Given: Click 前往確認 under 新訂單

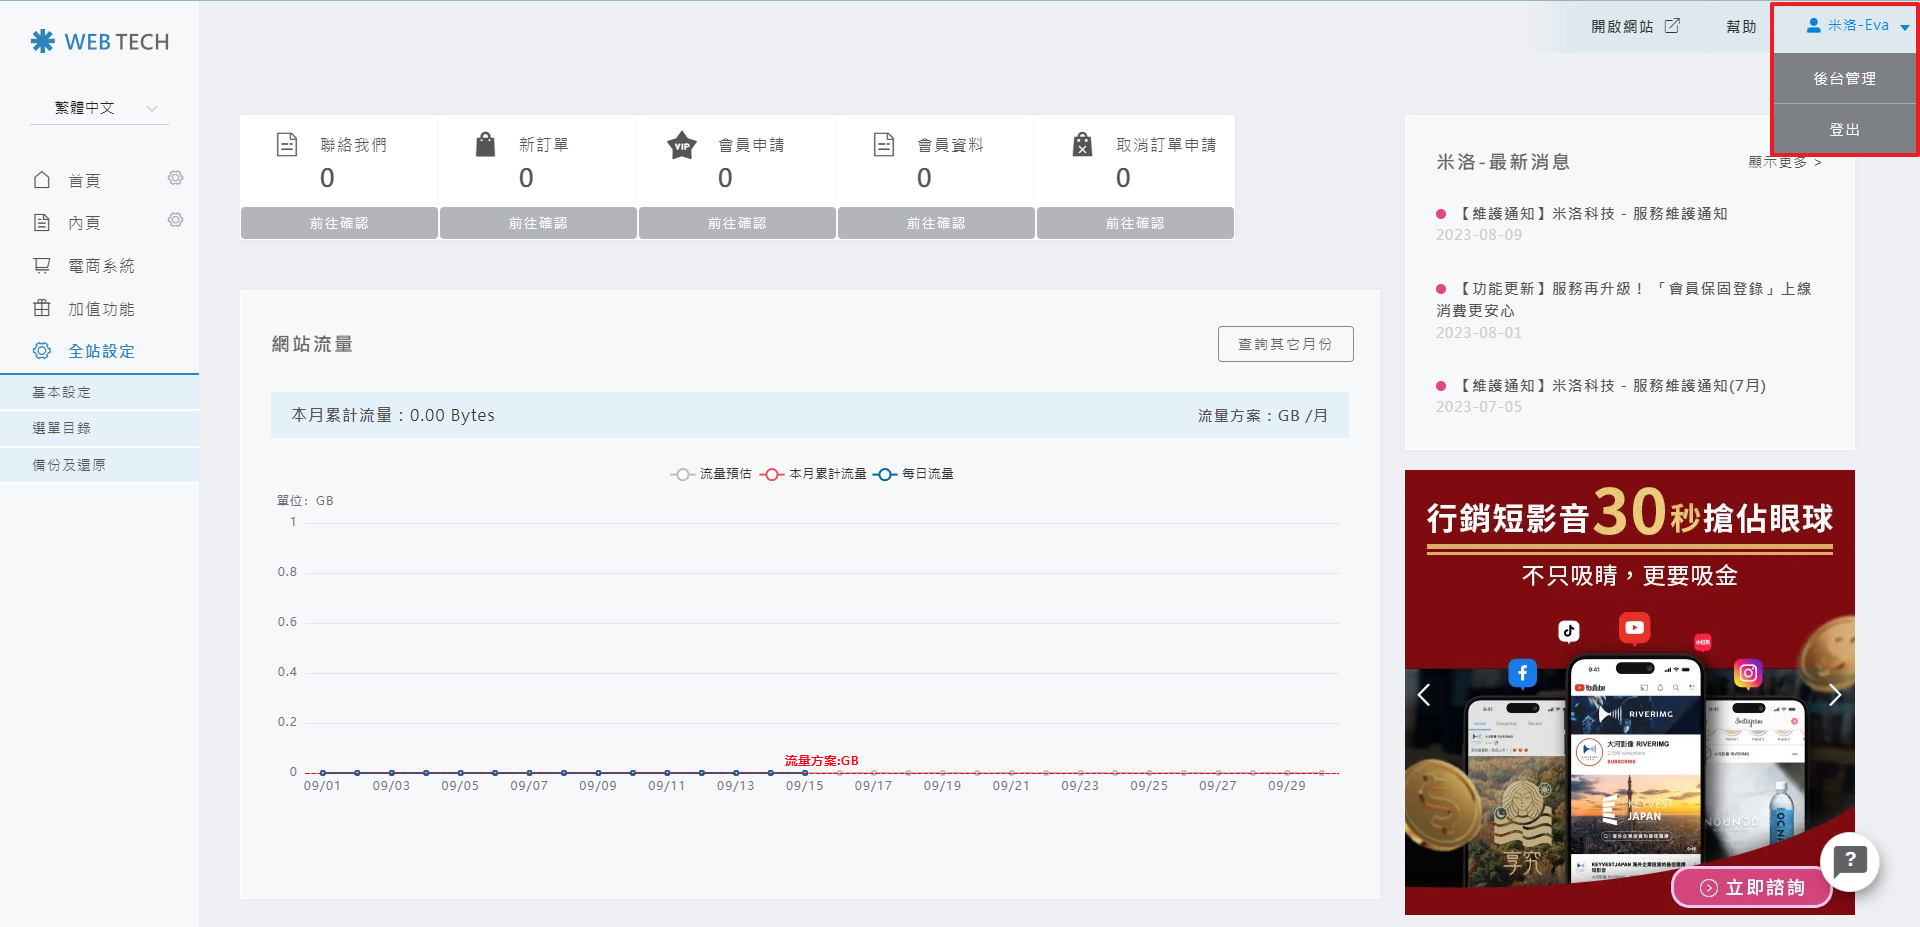Looking at the screenshot, I should (x=538, y=223).
